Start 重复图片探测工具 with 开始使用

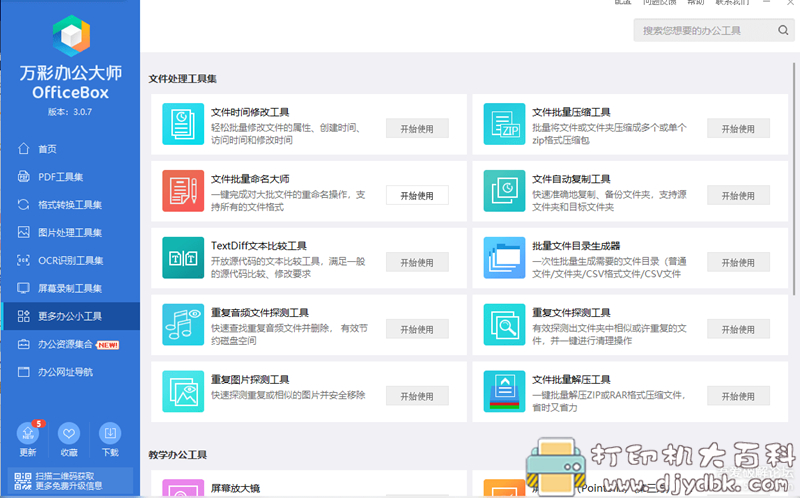tap(417, 396)
